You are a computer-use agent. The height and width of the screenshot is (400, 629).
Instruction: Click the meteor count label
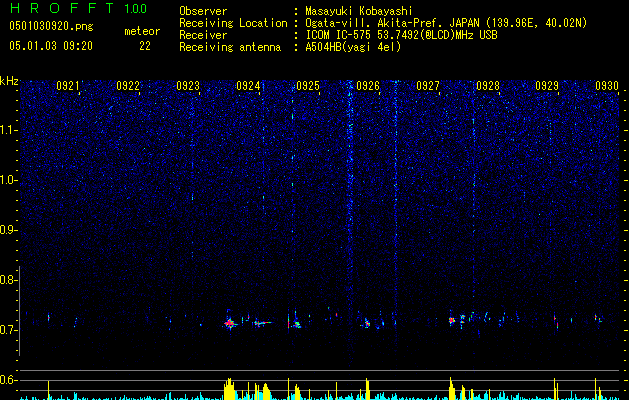142,31
